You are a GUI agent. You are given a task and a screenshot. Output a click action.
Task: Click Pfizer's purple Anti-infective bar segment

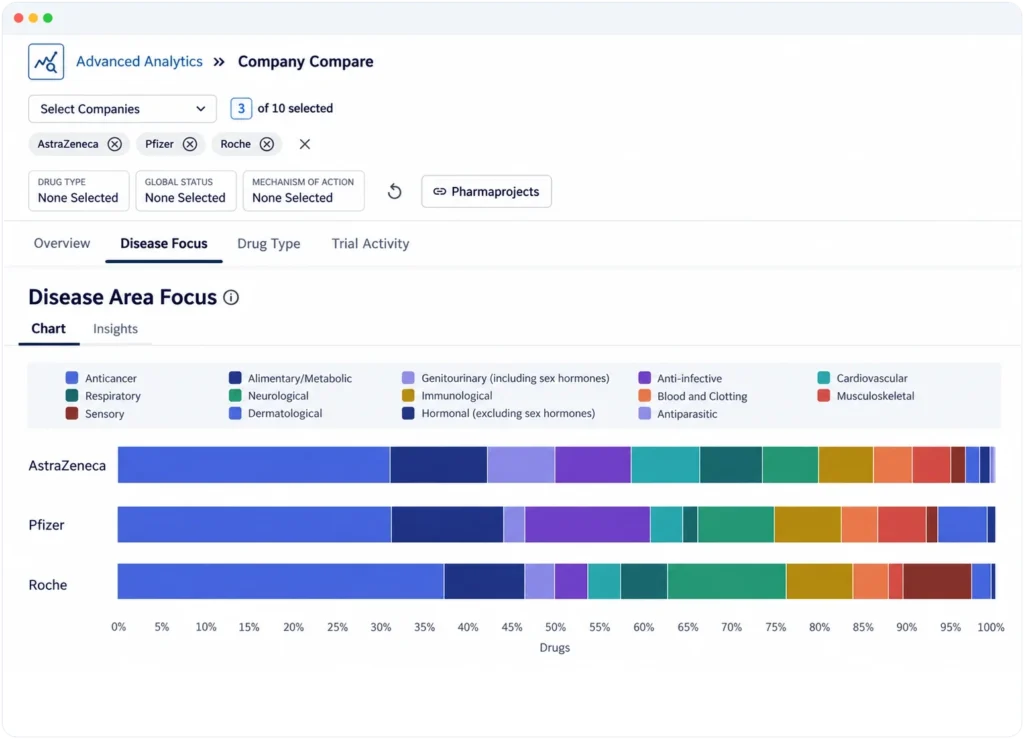point(588,524)
